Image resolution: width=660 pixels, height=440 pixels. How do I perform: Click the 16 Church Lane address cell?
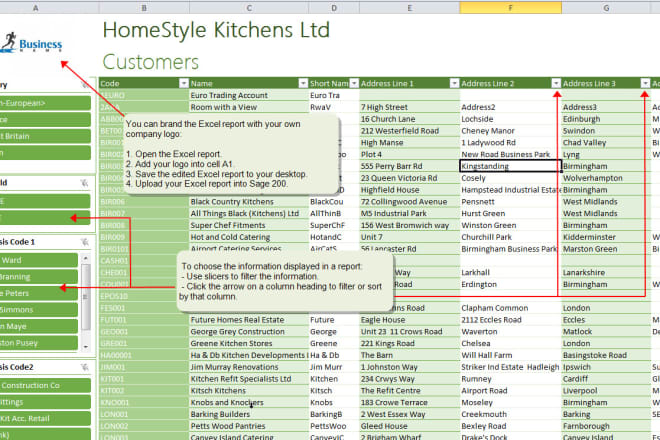tap(410, 119)
